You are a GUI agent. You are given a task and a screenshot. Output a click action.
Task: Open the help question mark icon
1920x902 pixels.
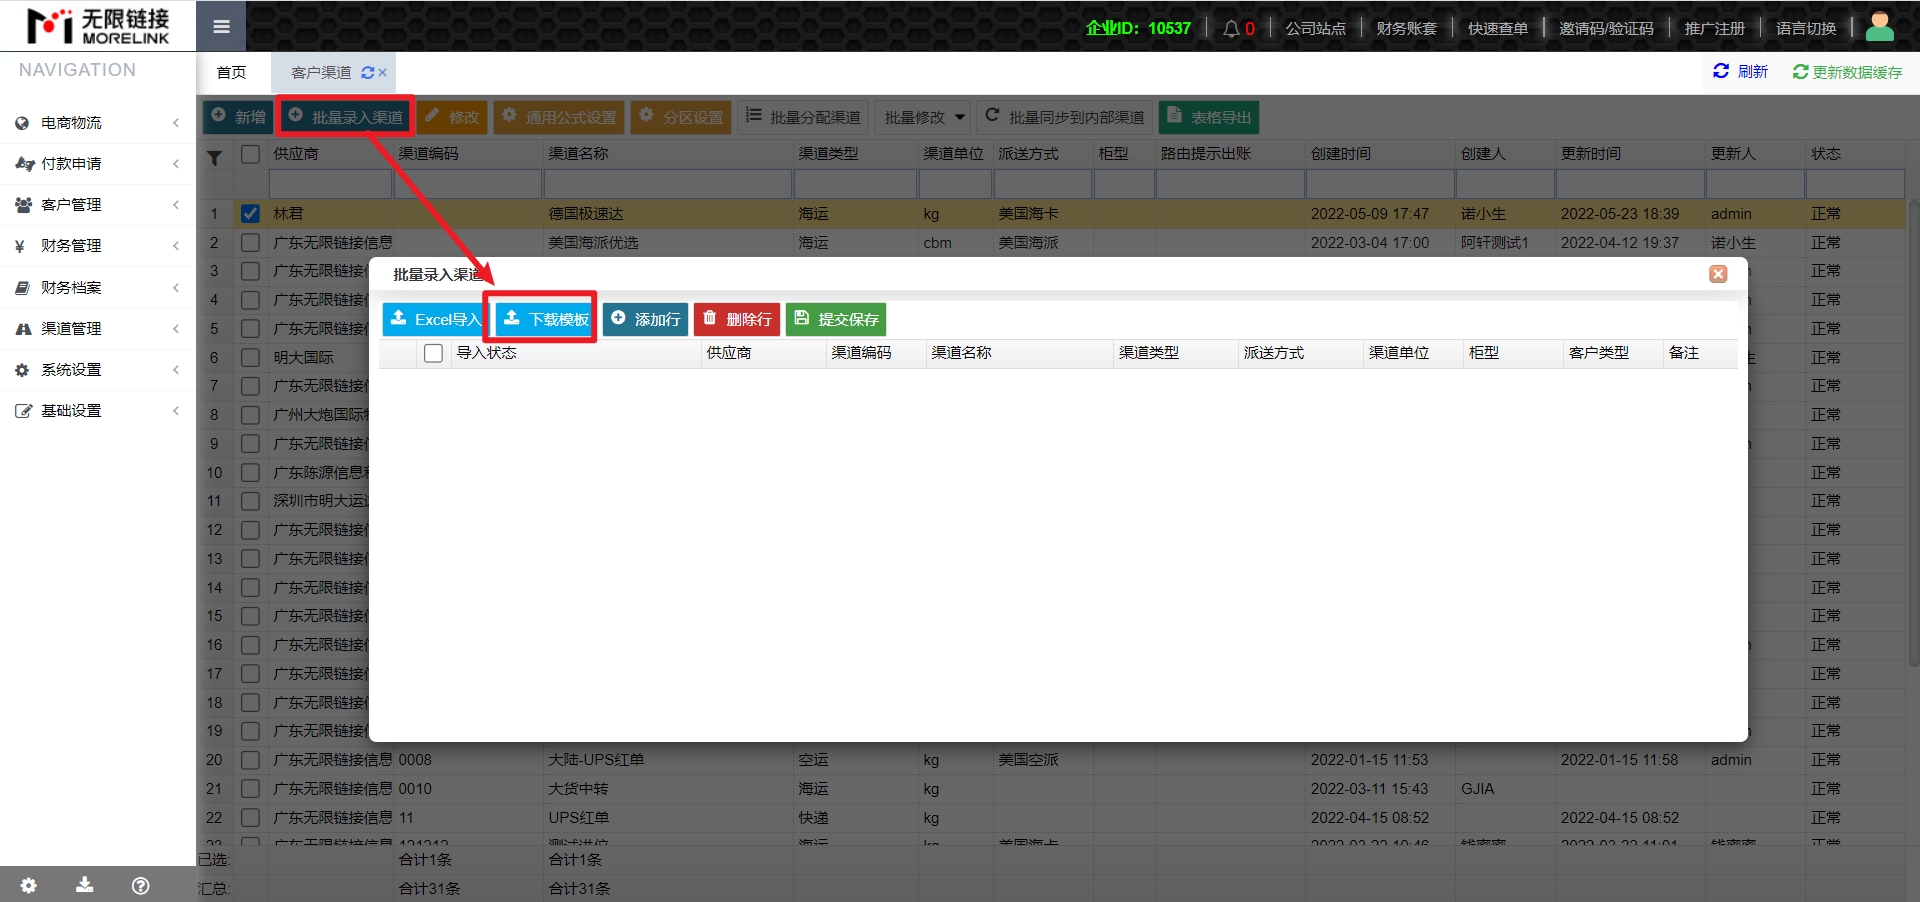pyautogui.click(x=141, y=885)
